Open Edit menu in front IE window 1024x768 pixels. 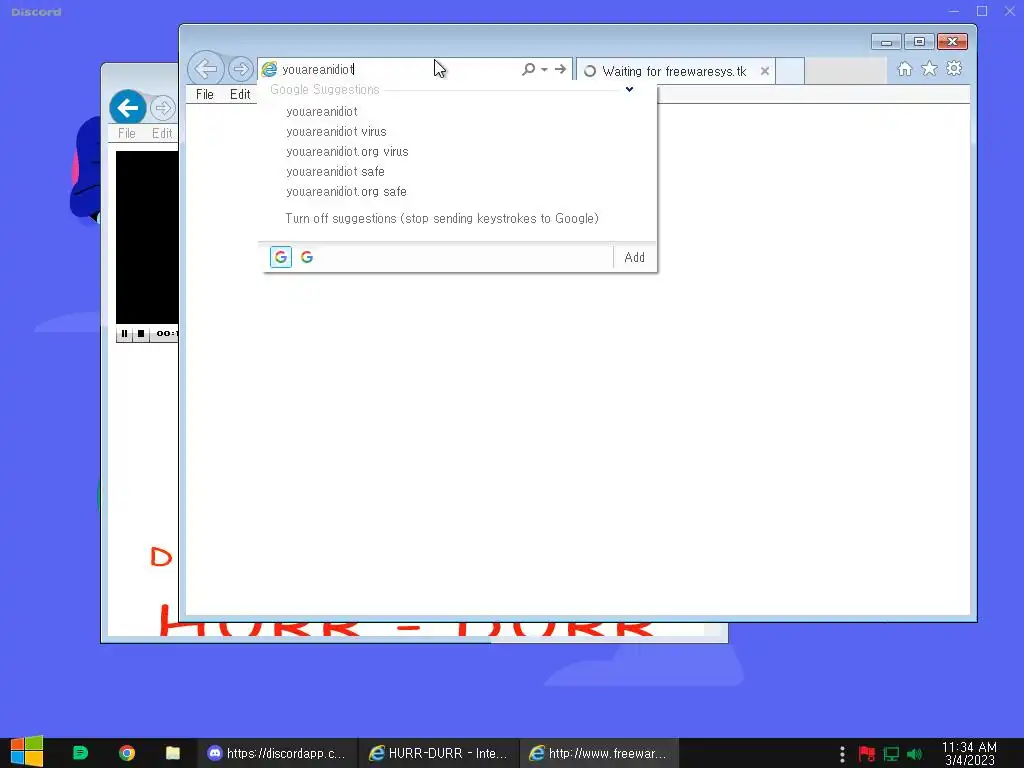coord(240,94)
